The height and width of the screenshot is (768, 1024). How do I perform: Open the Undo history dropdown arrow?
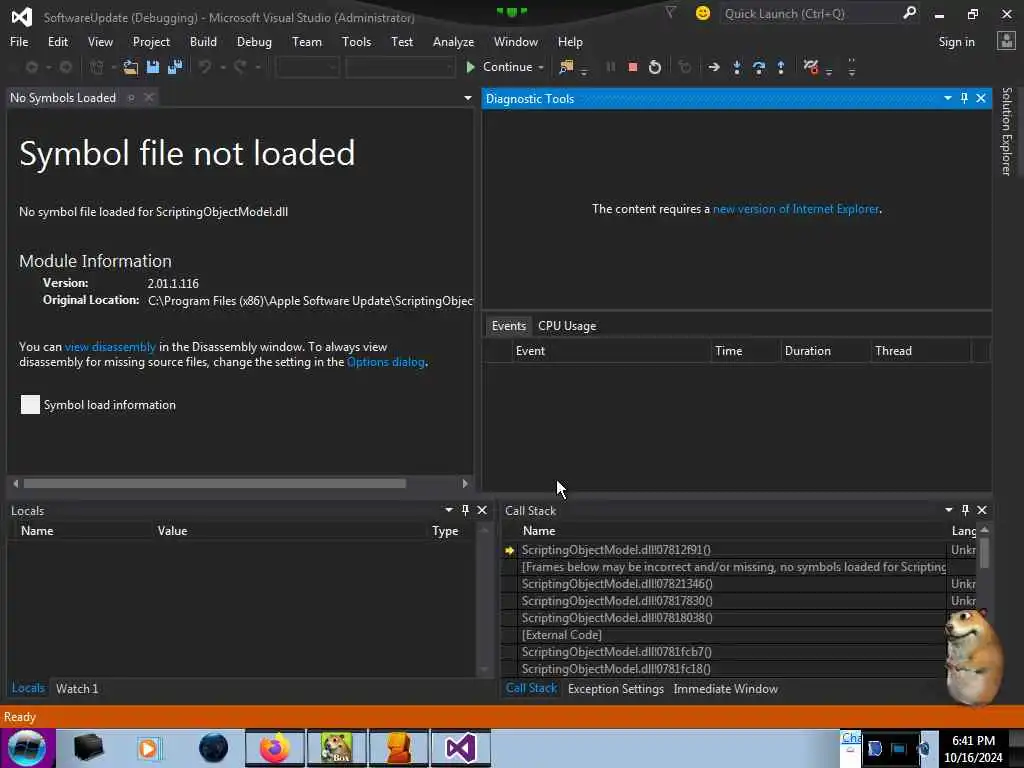point(223,67)
